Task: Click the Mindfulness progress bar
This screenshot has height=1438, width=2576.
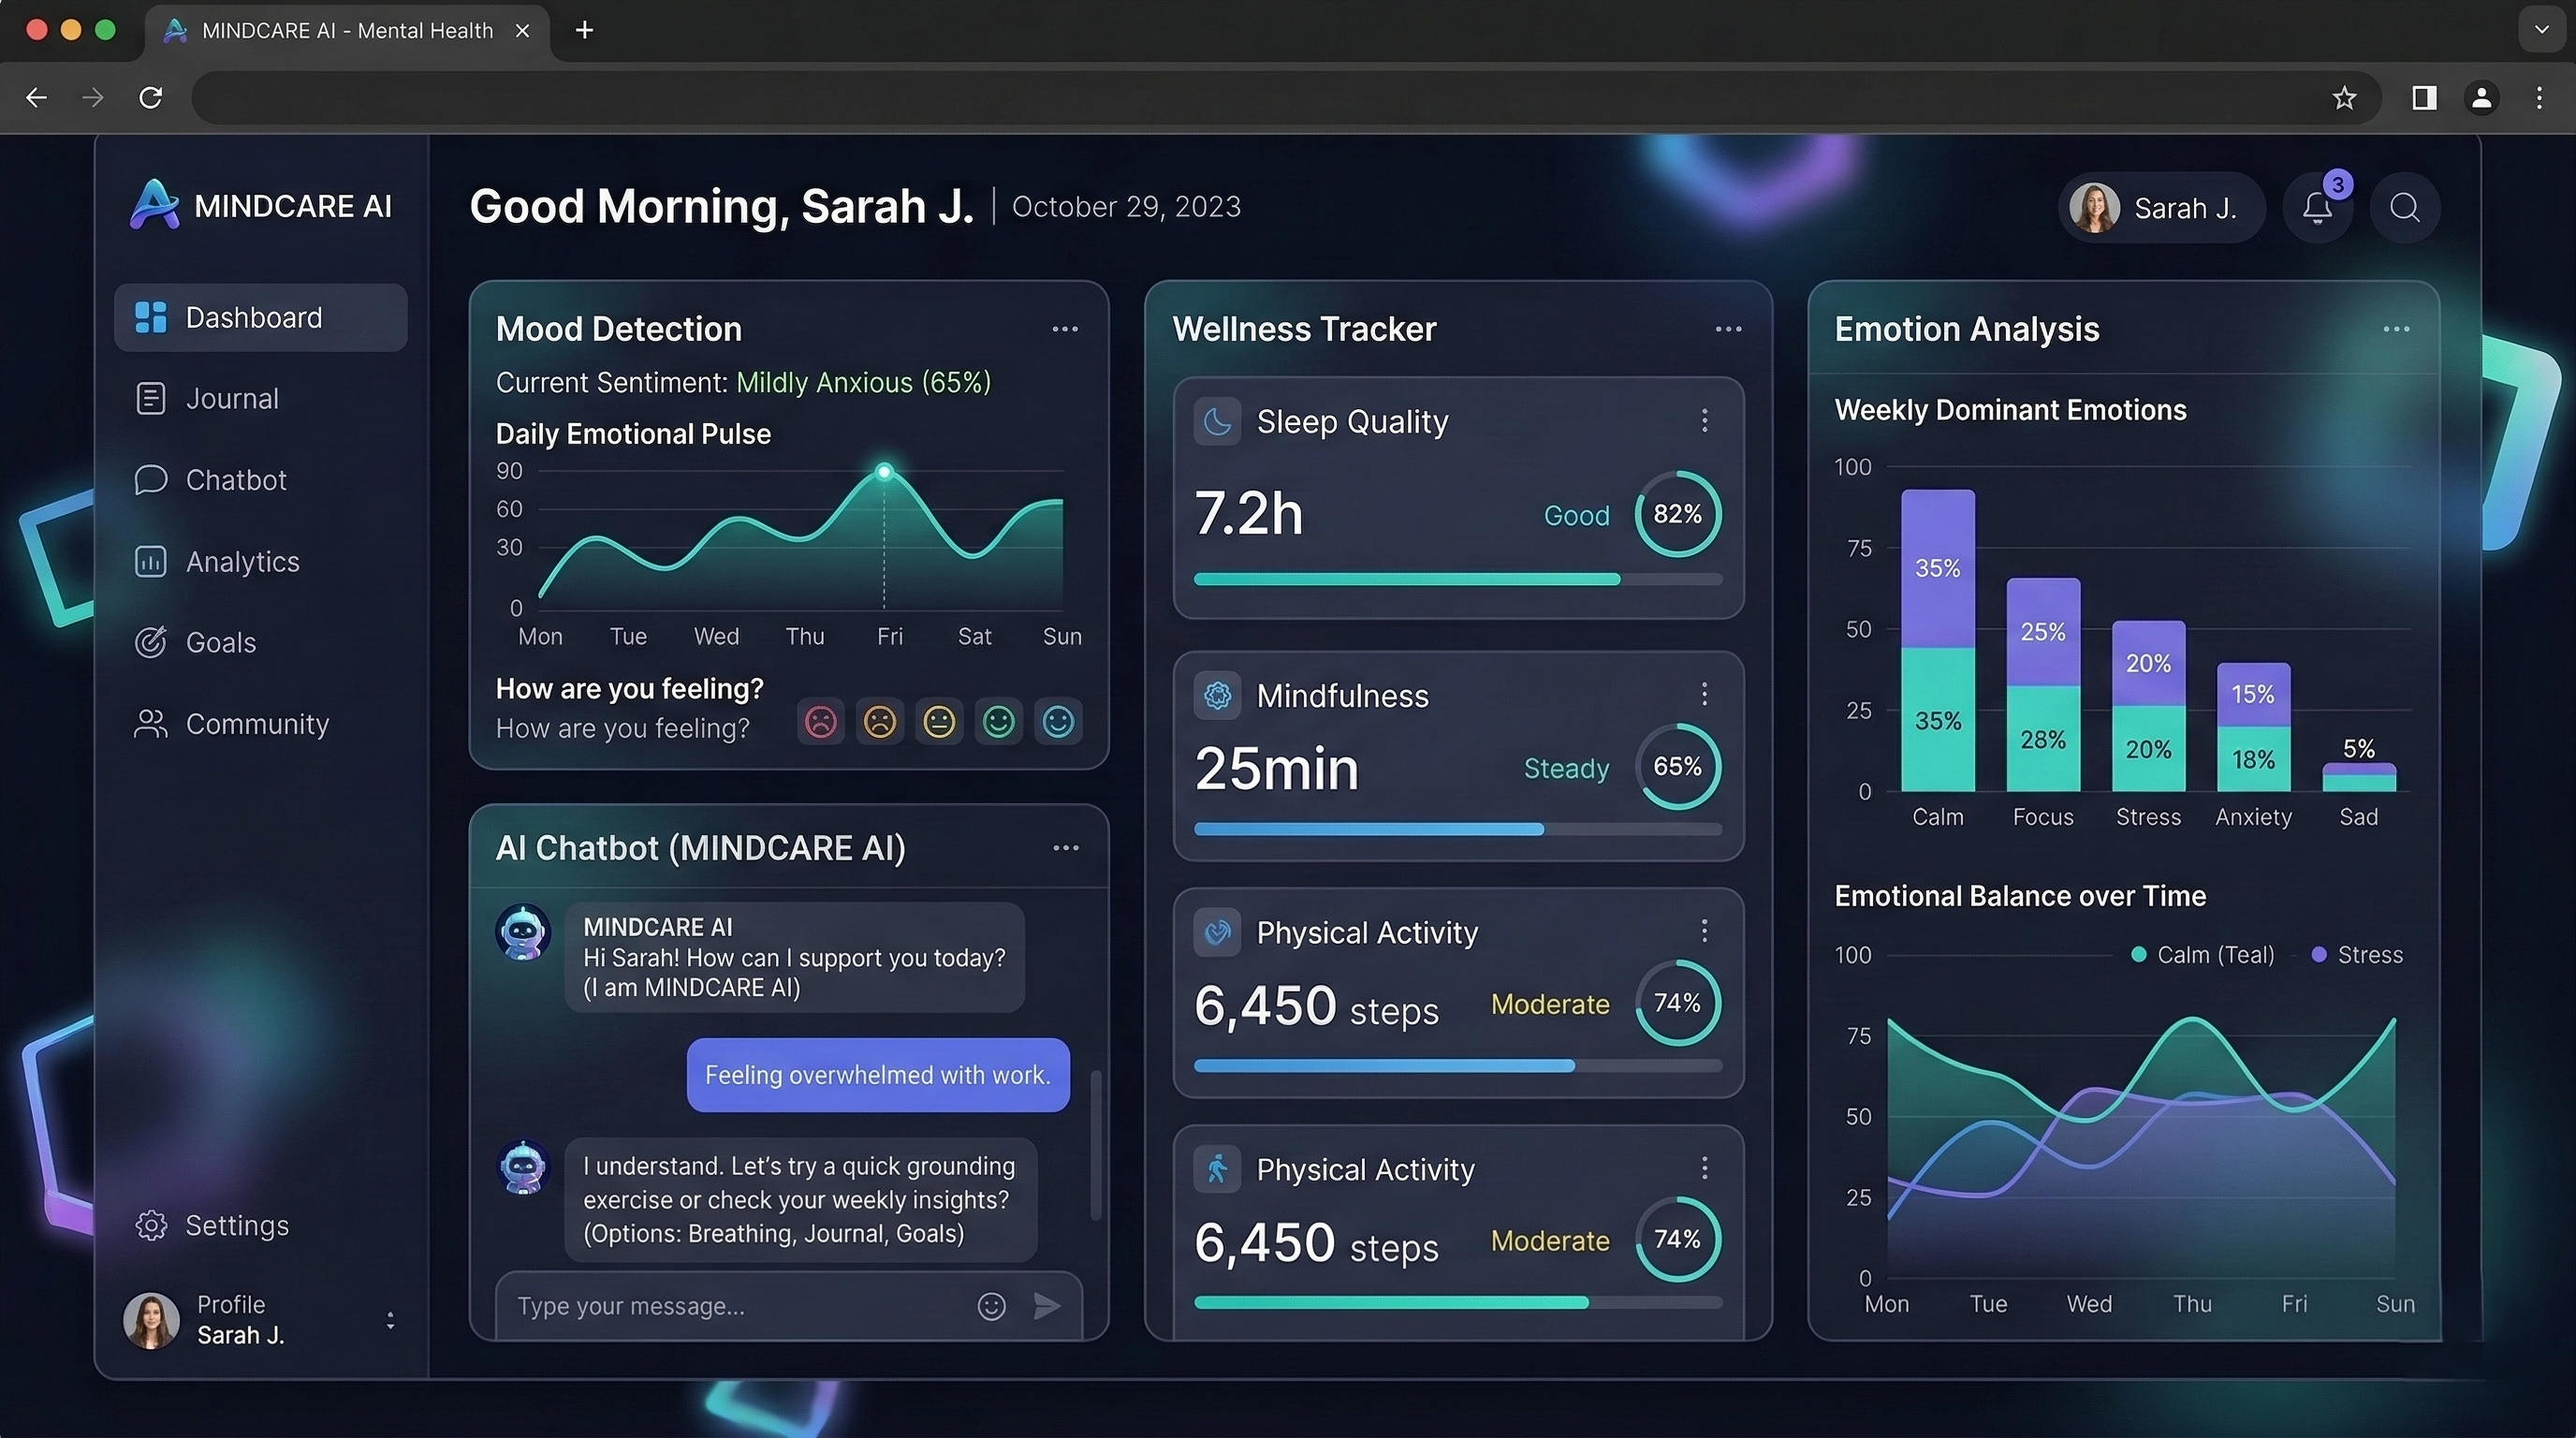Action: click(1457, 829)
